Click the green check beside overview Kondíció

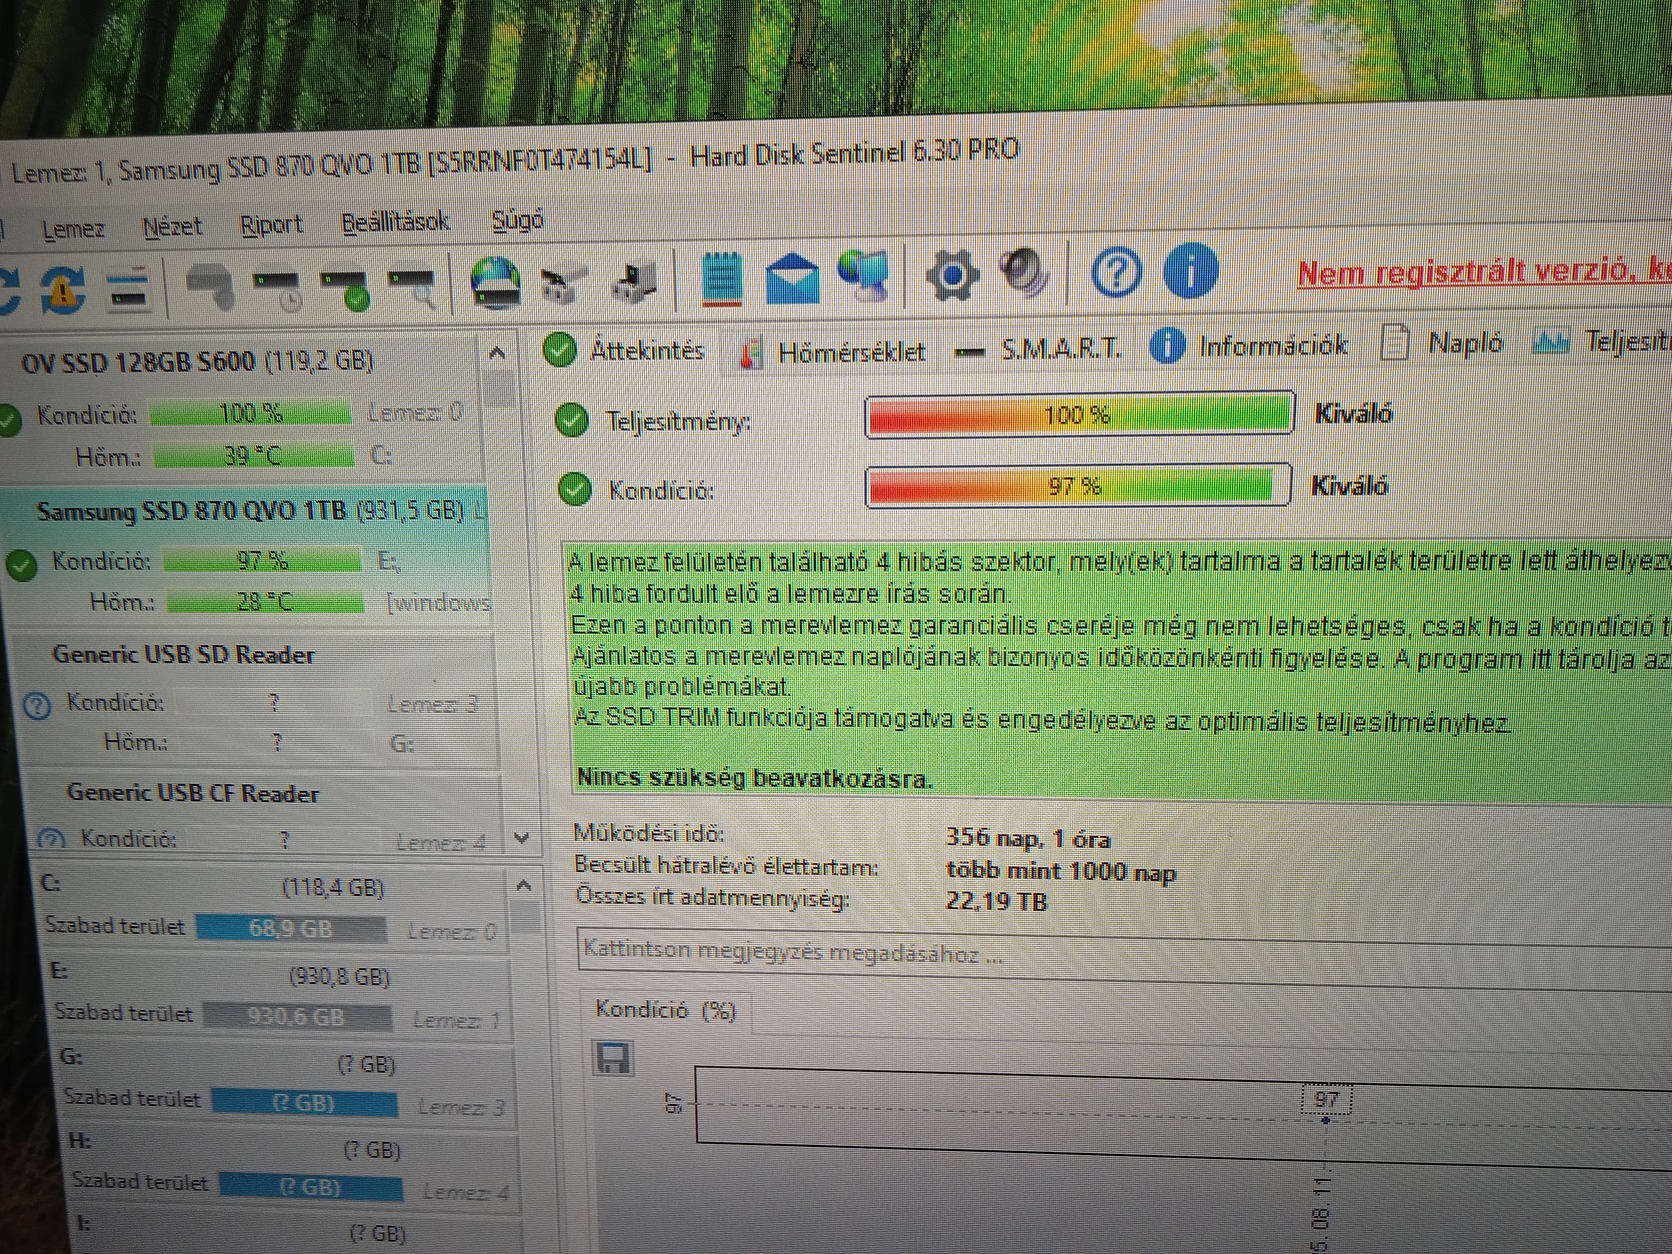pyautogui.click(x=575, y=490)
